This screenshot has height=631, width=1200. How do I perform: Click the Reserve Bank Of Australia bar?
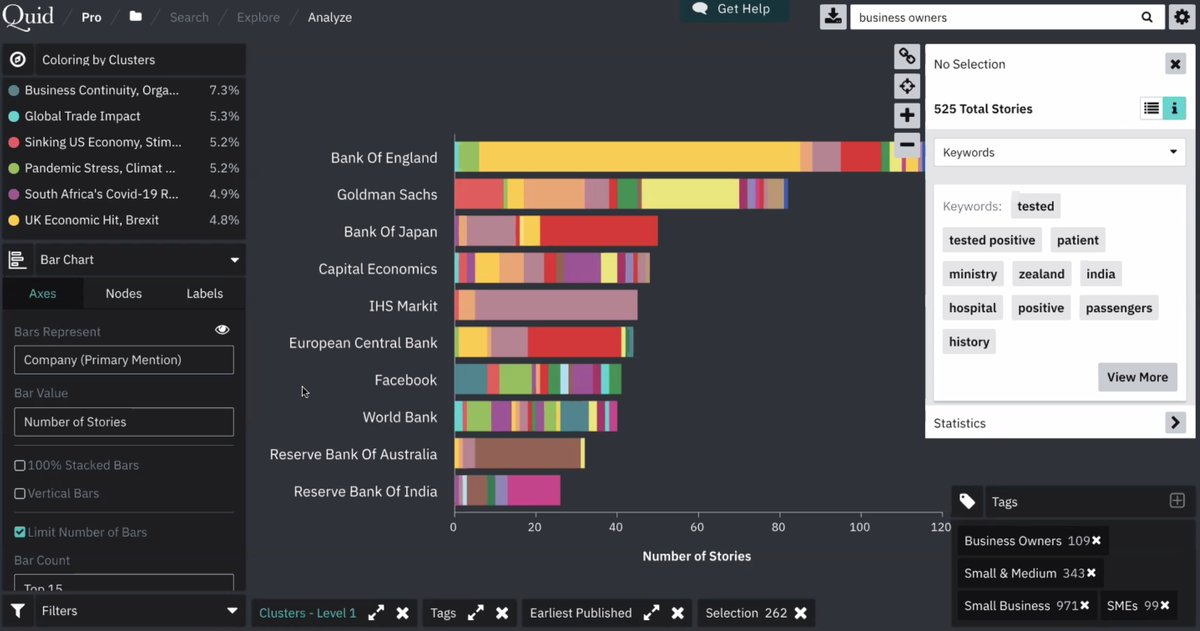(x=520, y=454)
